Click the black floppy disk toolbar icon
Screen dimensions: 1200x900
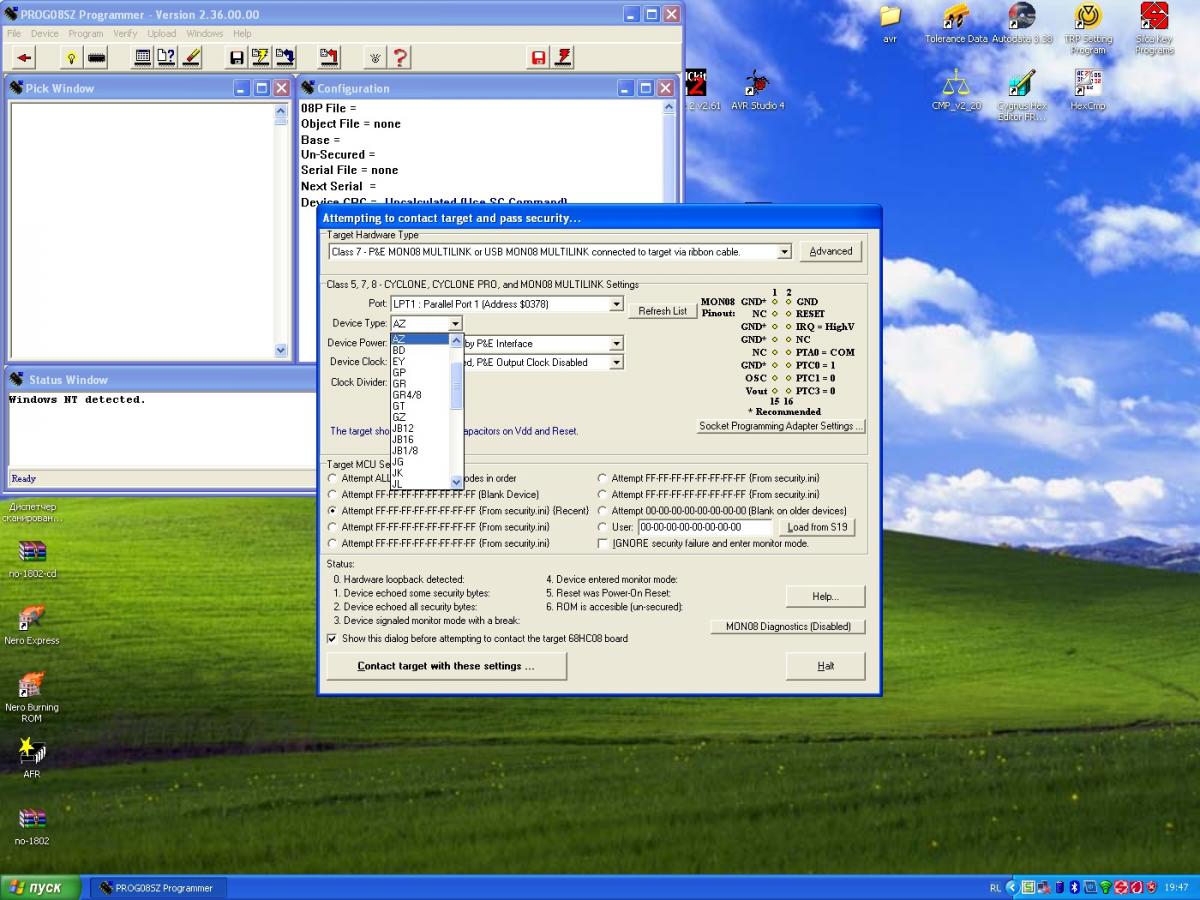pos(237,57)
